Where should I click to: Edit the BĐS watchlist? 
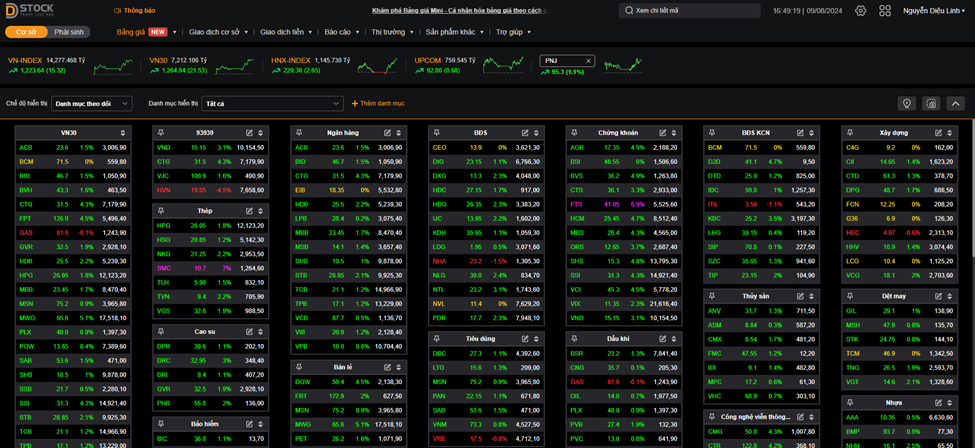point(525,133)
